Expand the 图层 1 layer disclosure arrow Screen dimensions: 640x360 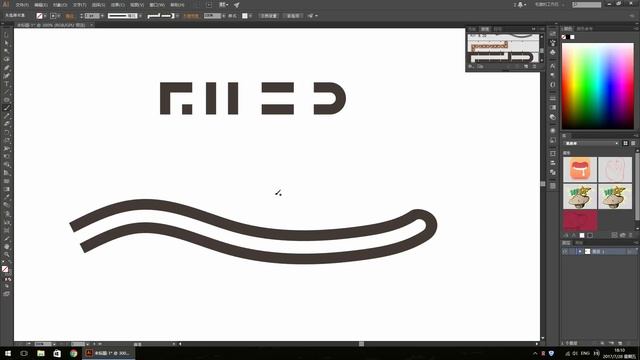pyautogui.click(x=580, y=251)
